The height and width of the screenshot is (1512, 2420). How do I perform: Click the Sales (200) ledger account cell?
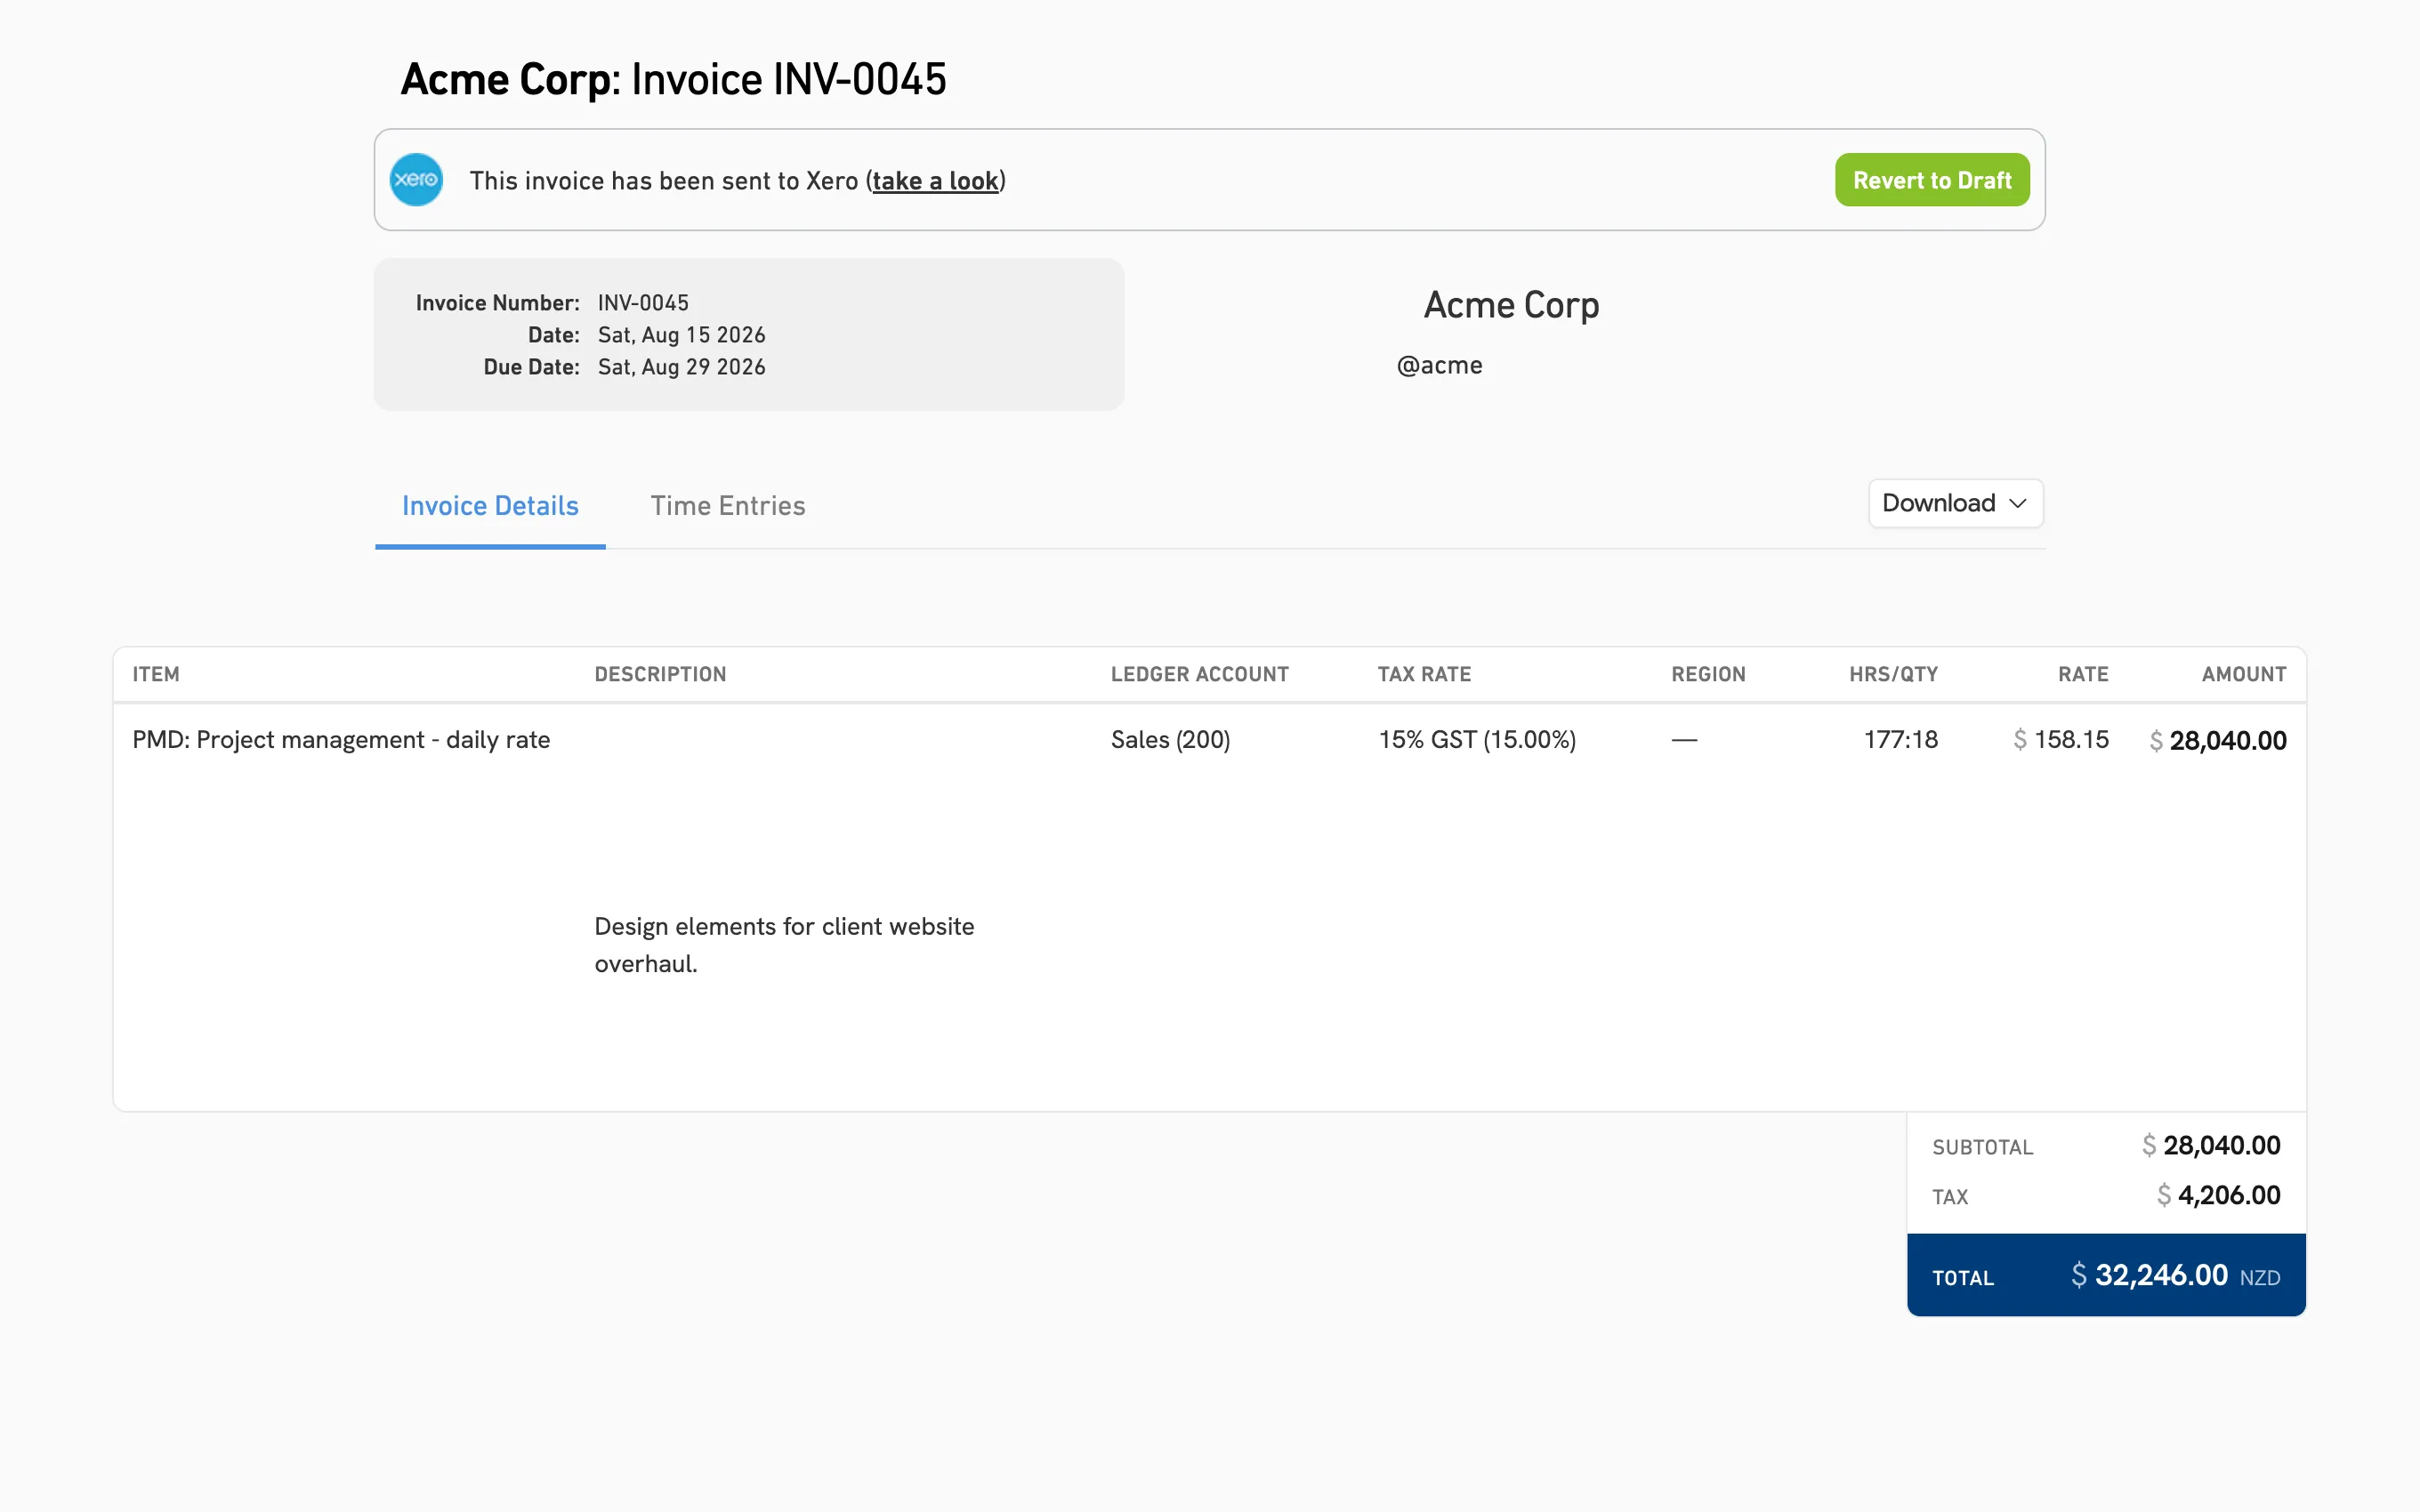1171,740
